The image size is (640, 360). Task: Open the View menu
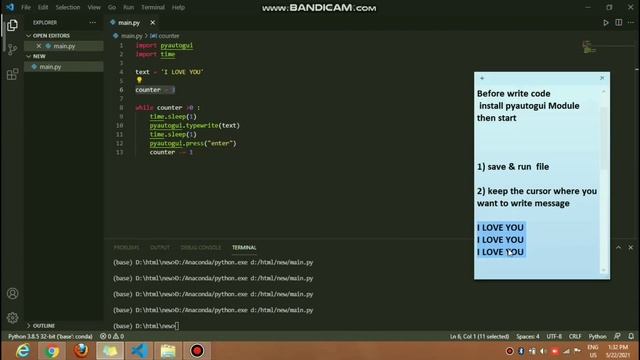(x=94, y=7)
